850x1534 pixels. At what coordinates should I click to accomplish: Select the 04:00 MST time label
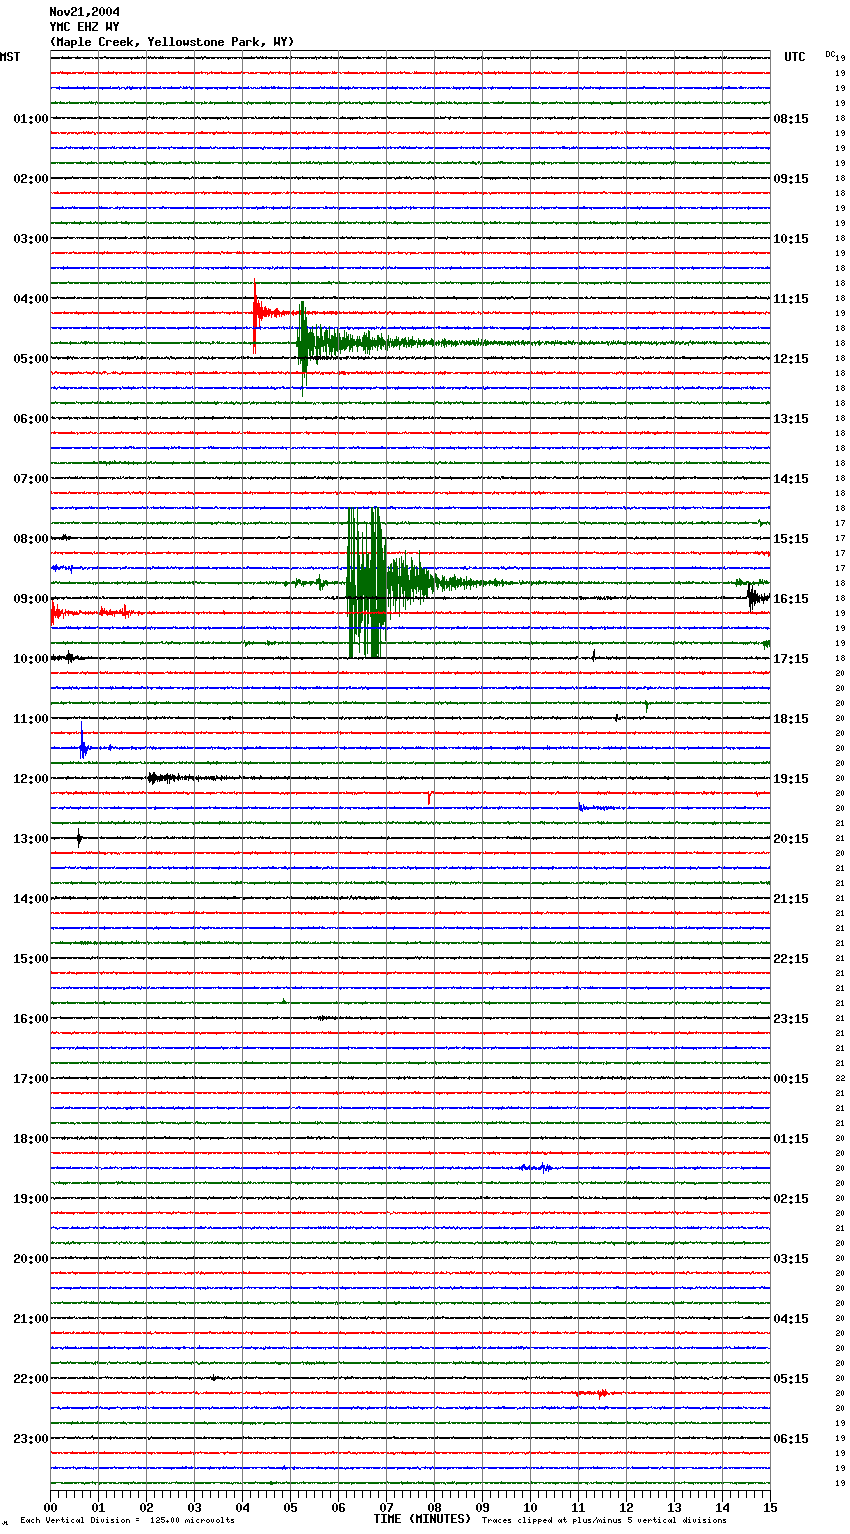click(31, 299)
